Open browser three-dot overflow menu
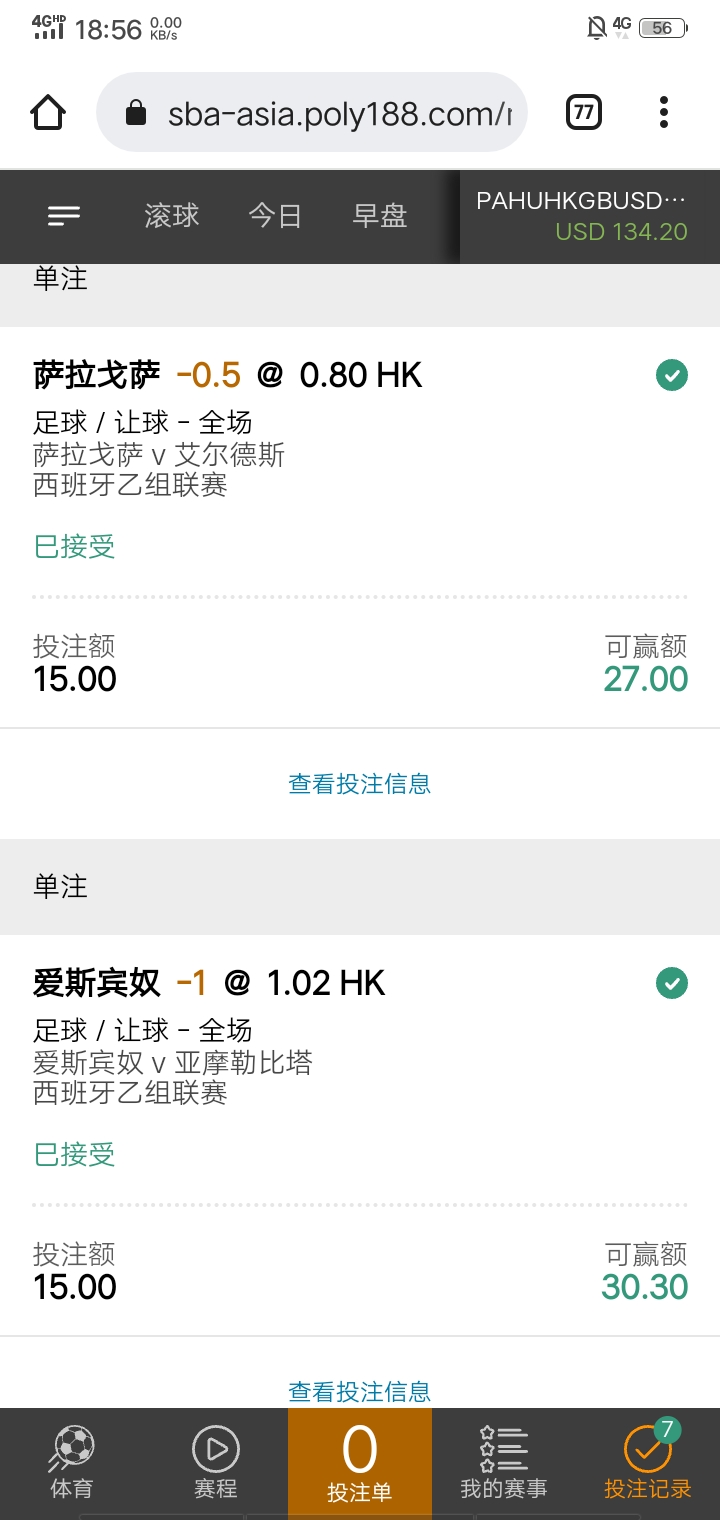 click(664, 113)
